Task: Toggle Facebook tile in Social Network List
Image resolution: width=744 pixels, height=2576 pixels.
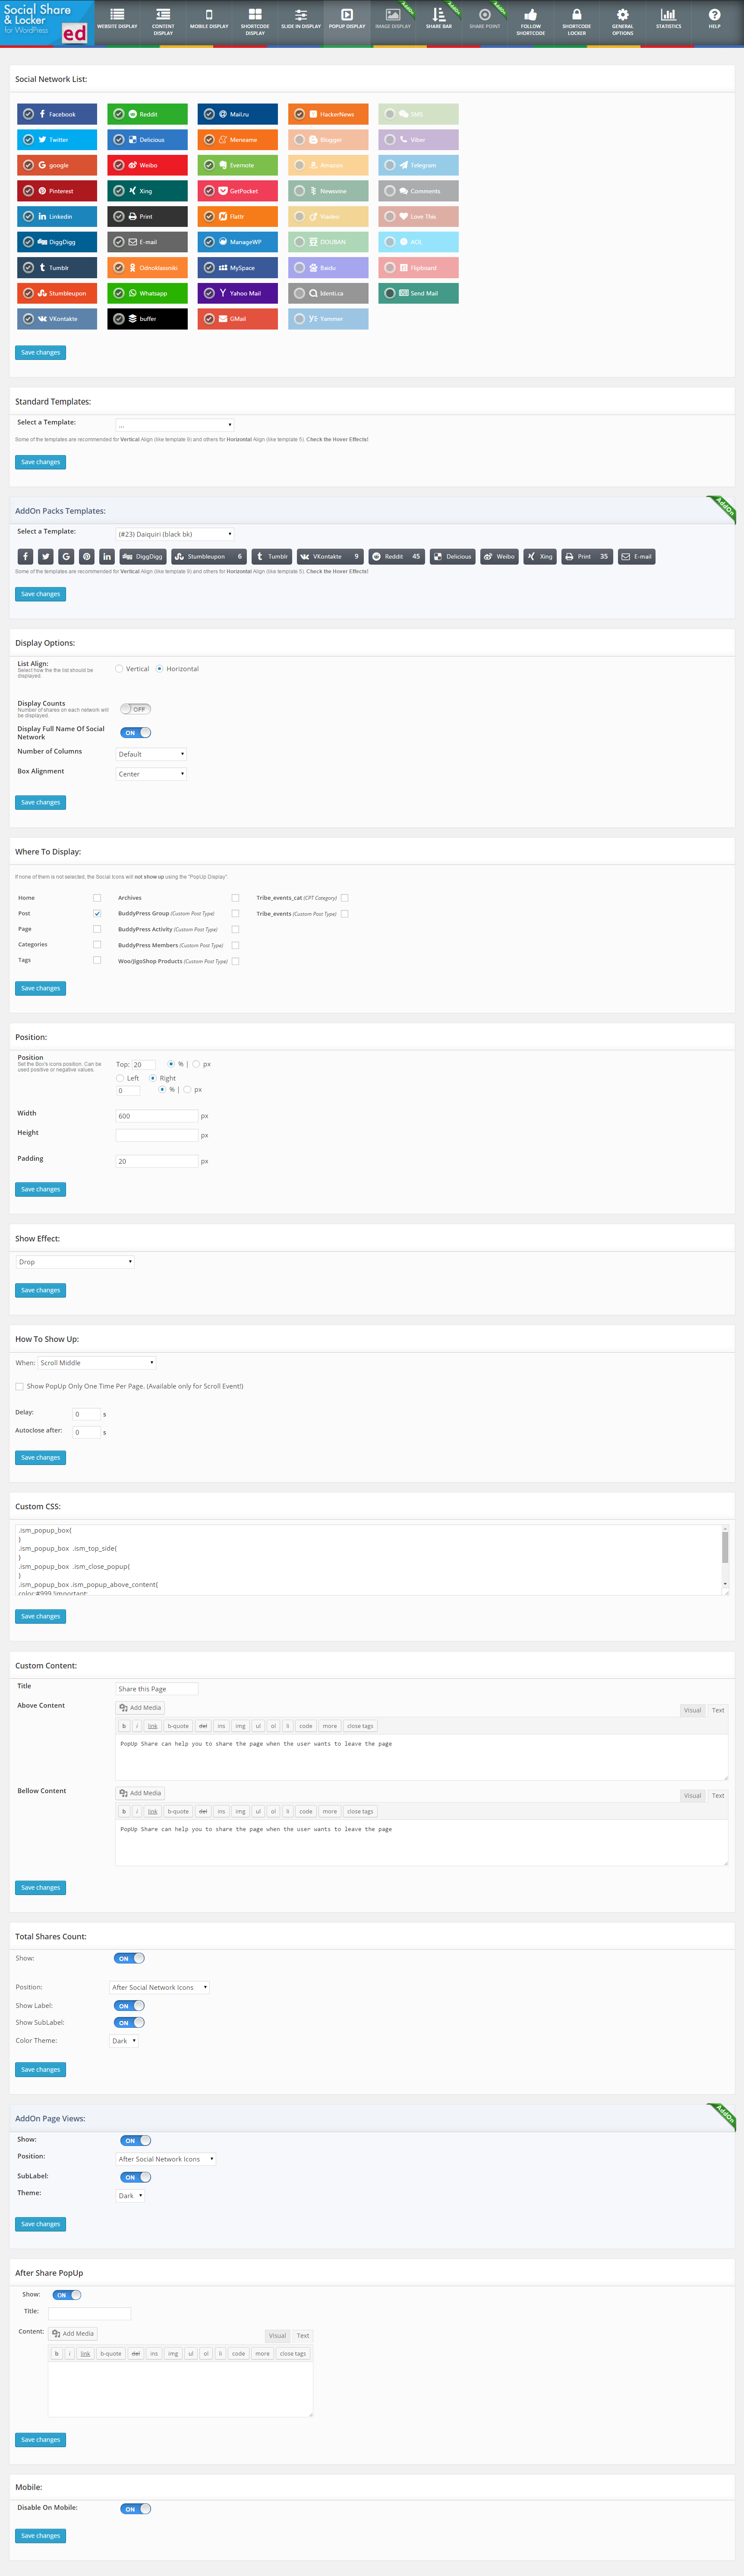Action: 57,114
